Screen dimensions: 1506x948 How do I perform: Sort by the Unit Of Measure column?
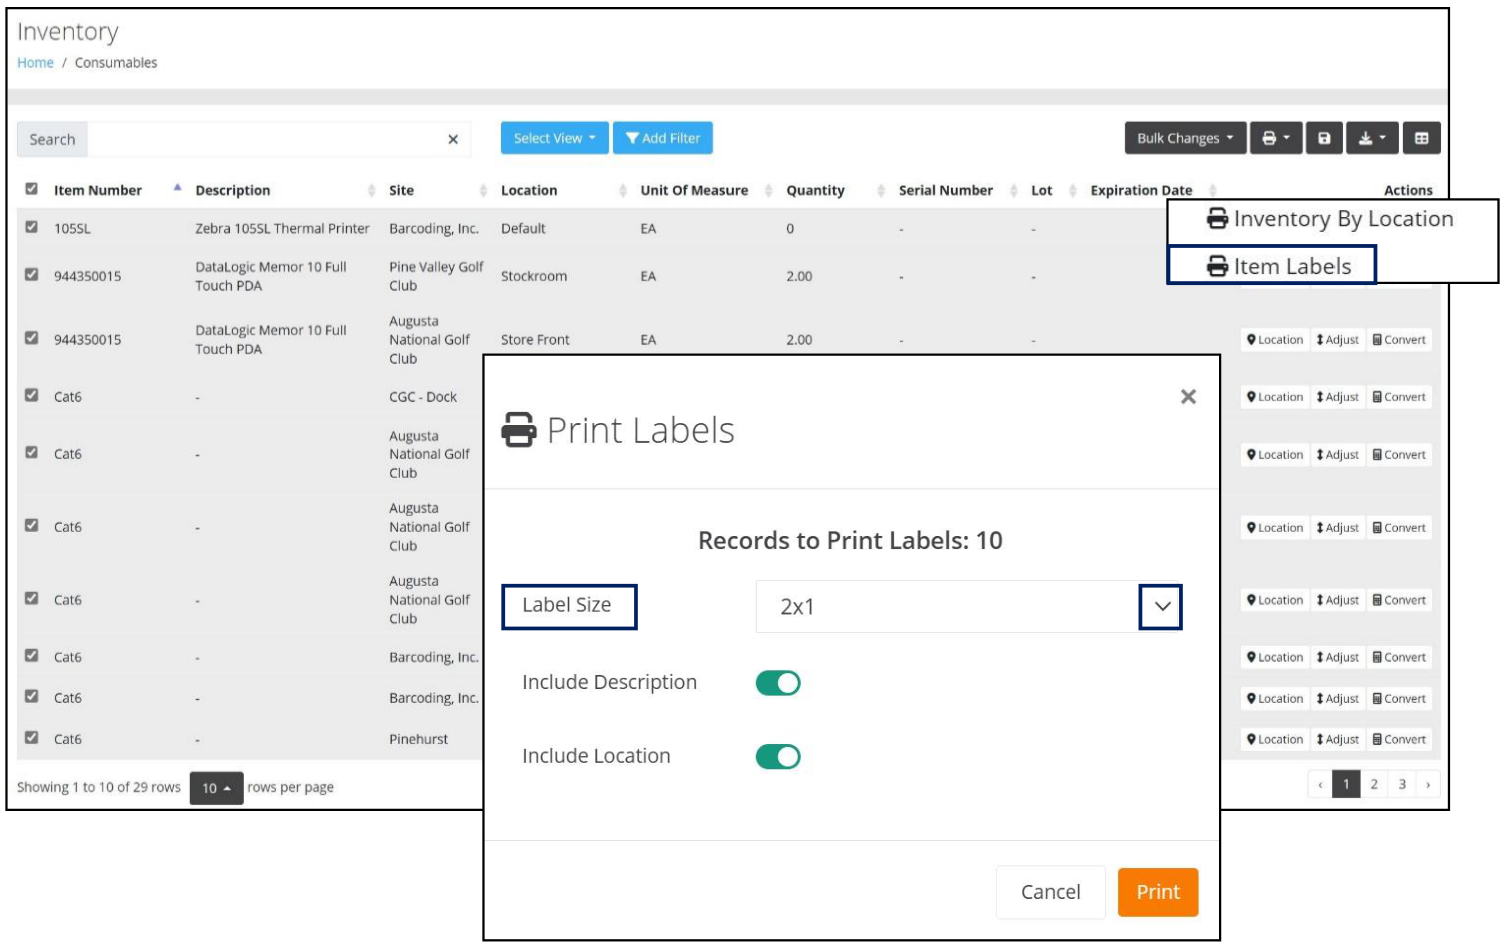tap(769, 190)
